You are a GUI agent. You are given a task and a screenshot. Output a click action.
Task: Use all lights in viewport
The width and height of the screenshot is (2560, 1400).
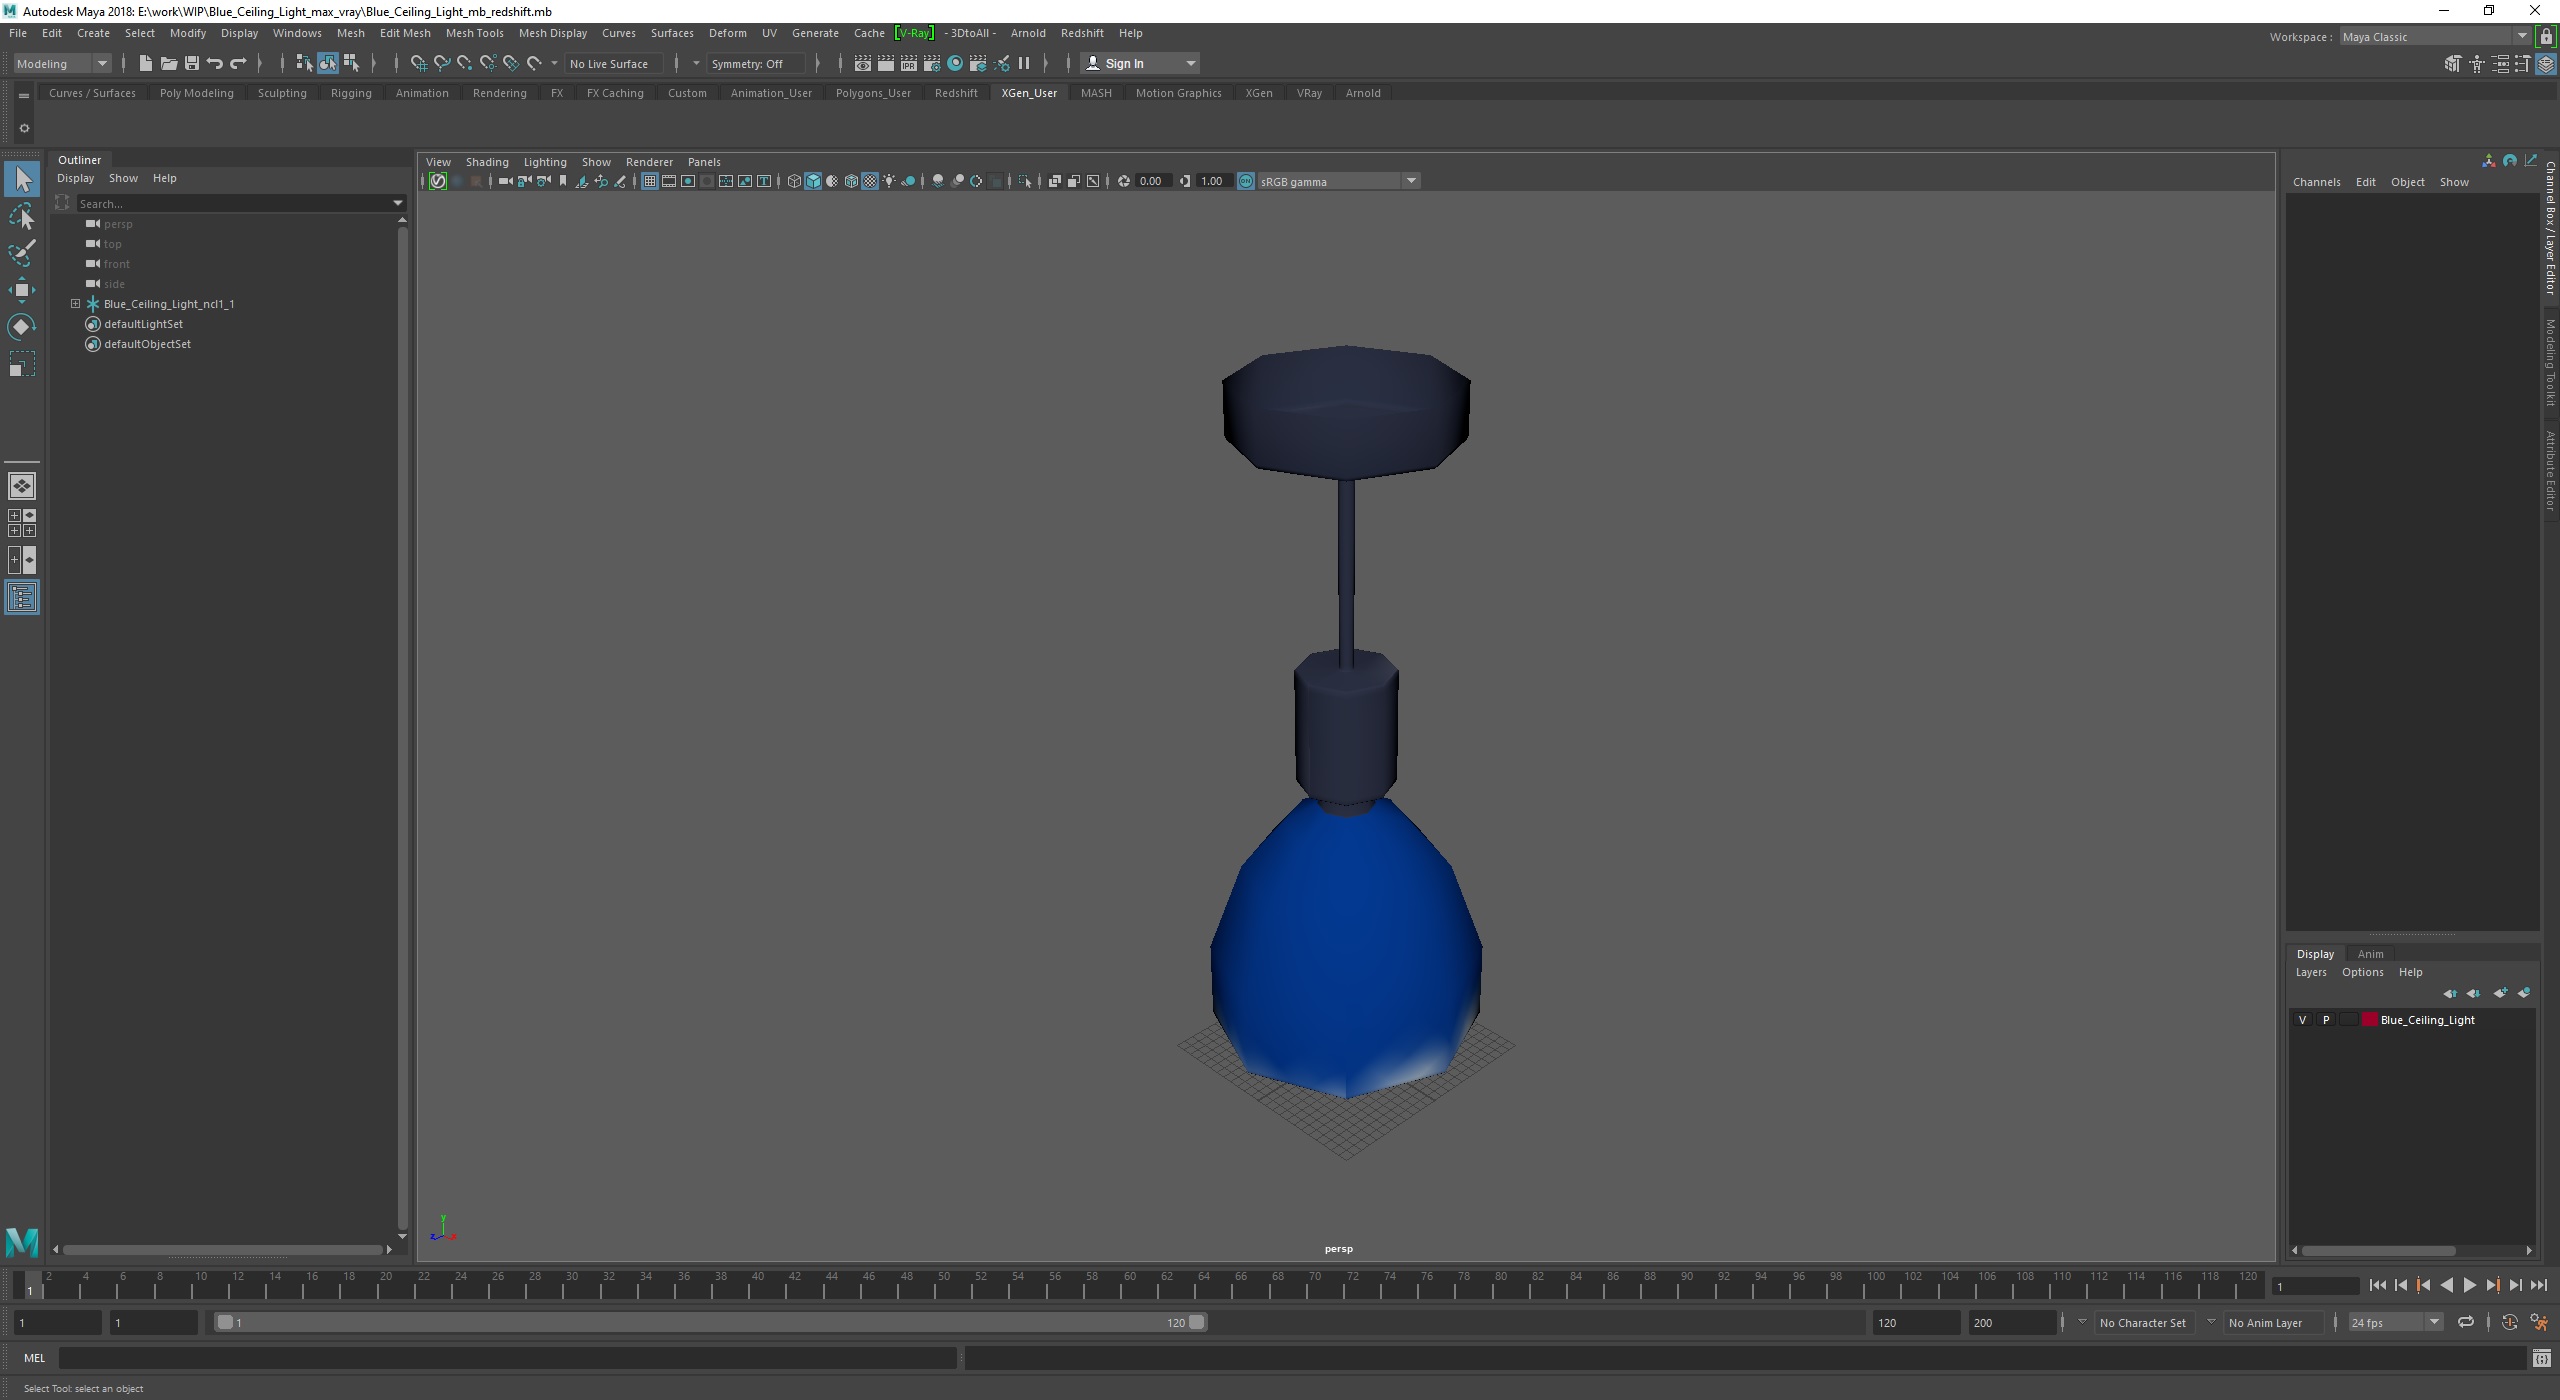tap(889, 181)
